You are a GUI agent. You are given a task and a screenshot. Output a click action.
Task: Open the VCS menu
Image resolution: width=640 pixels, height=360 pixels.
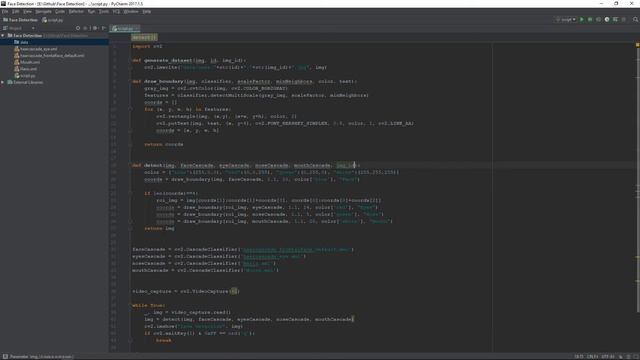[116, 11]
